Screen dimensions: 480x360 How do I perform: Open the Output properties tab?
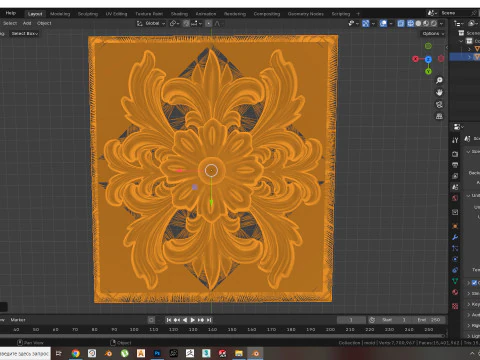coord(455,165)
